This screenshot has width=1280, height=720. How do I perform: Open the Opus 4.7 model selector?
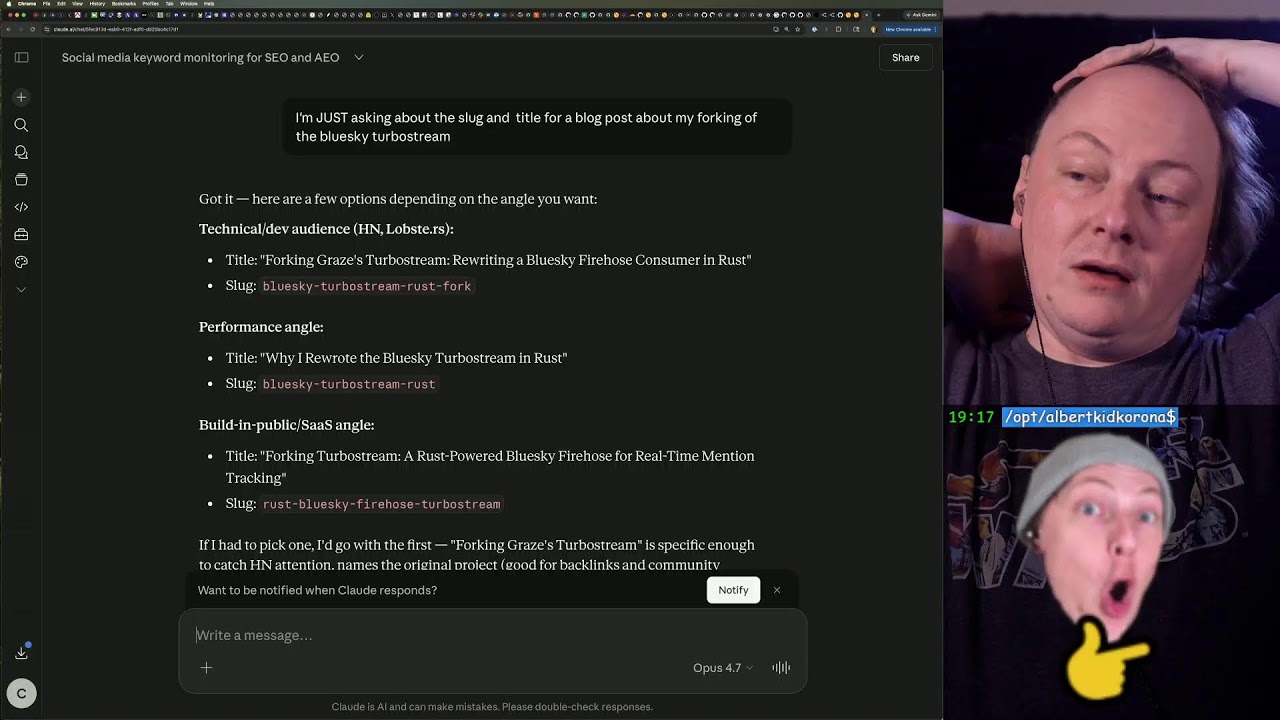tap(722, 668)
